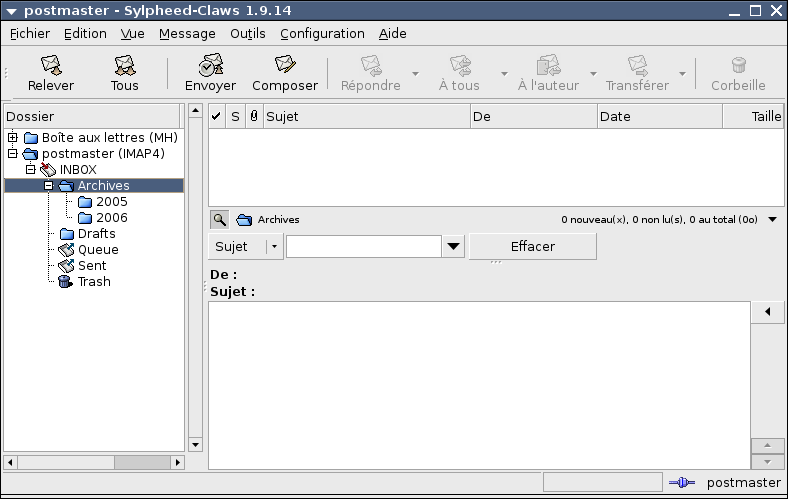
Task: Sort by the checkmark mark column
Action: 216,117
